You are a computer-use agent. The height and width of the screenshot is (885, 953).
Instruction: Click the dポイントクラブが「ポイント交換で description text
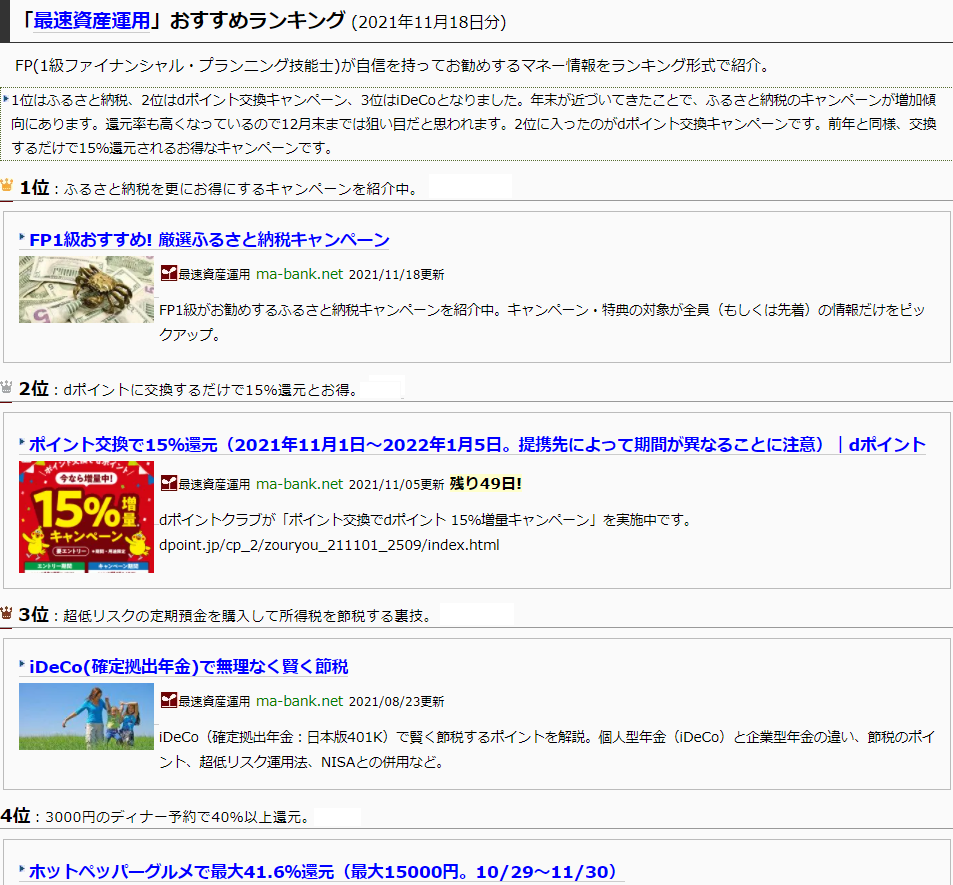pos(426,520)
